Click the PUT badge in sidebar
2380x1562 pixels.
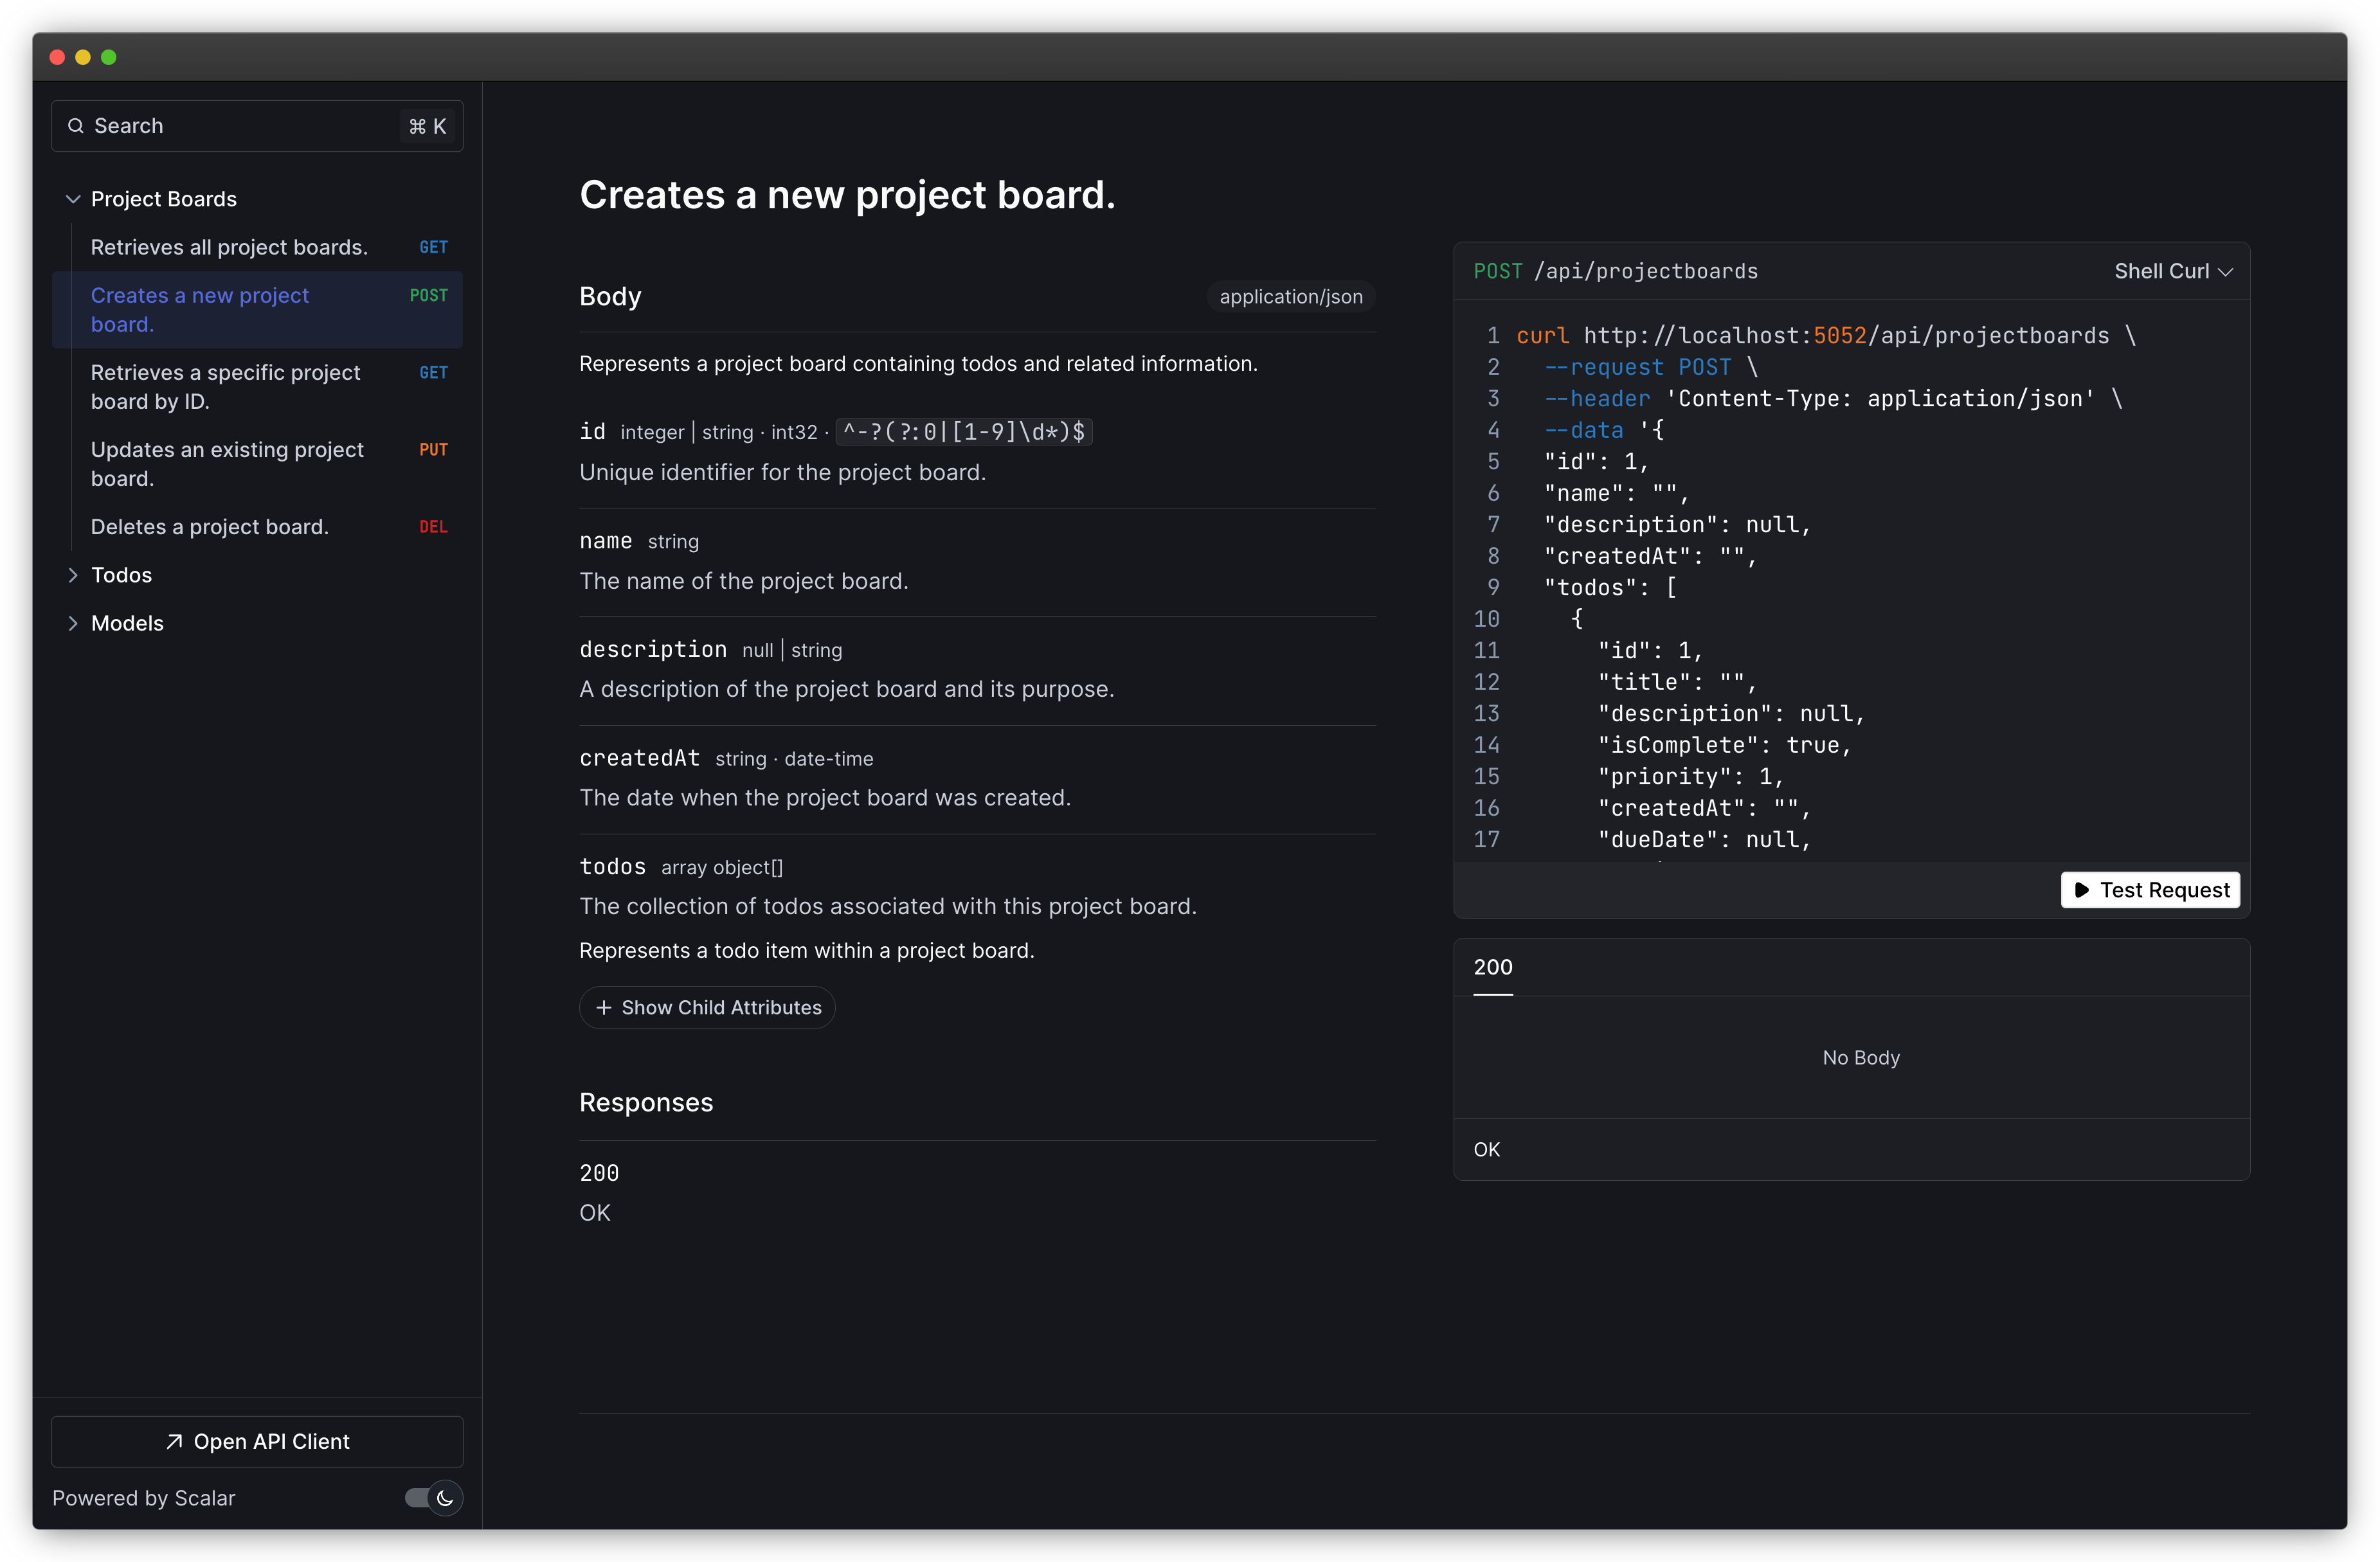(433, 450)
